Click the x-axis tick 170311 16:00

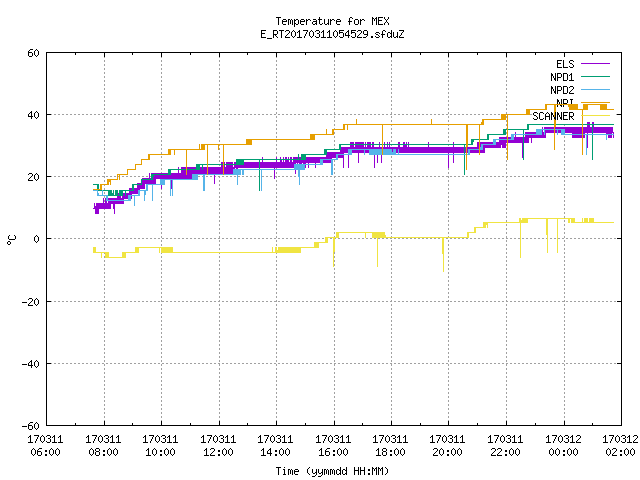[333, 446]
